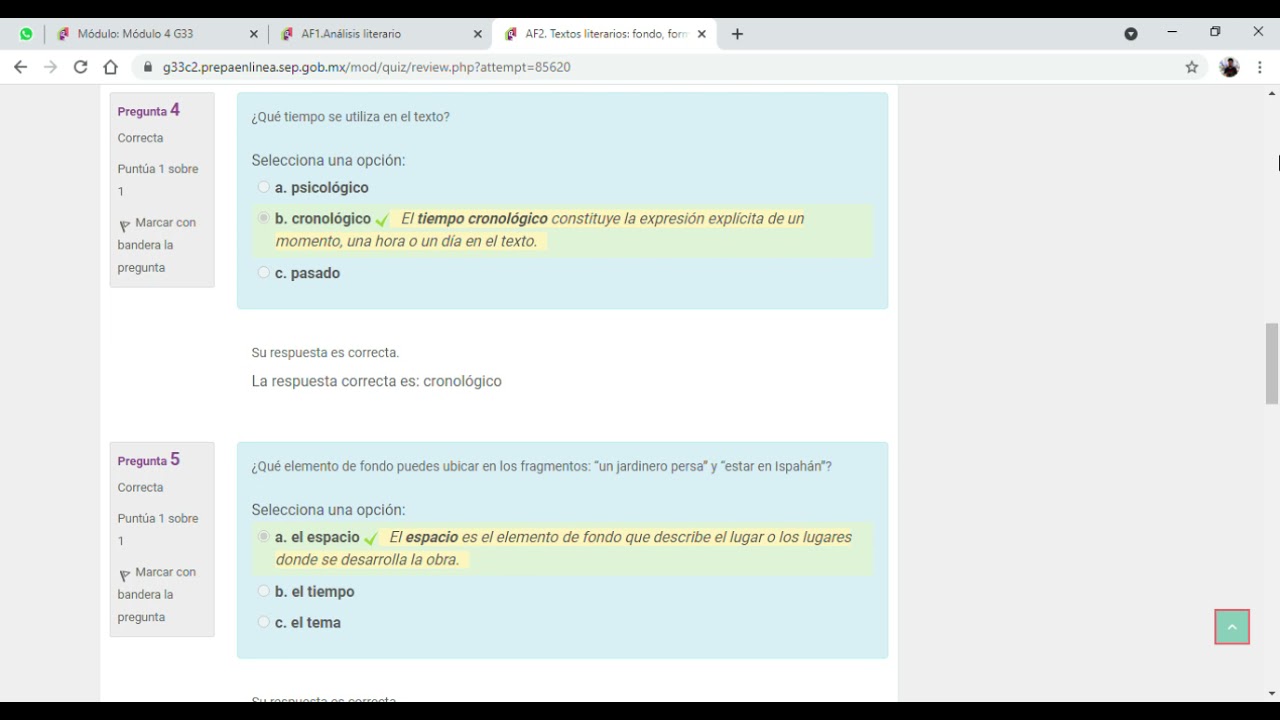The width and height of the screenshot is (1280, 720).
Task: Click text 'La respuesta correcta es: cronológico'
Action: pyautogui.click(x=377, y=381)
